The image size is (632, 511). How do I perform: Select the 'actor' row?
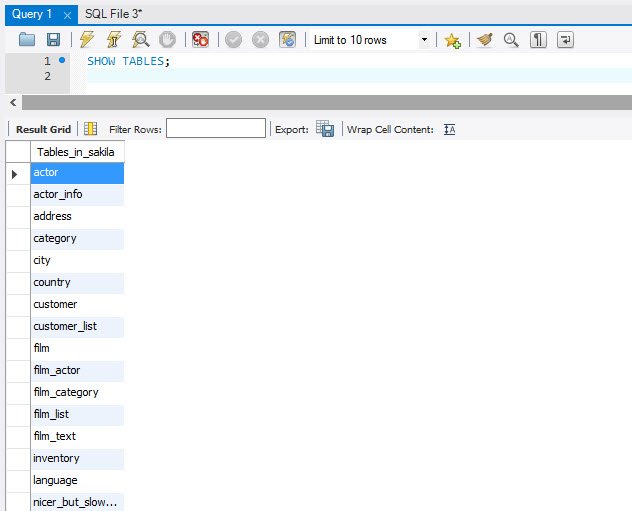click(77, 173)
